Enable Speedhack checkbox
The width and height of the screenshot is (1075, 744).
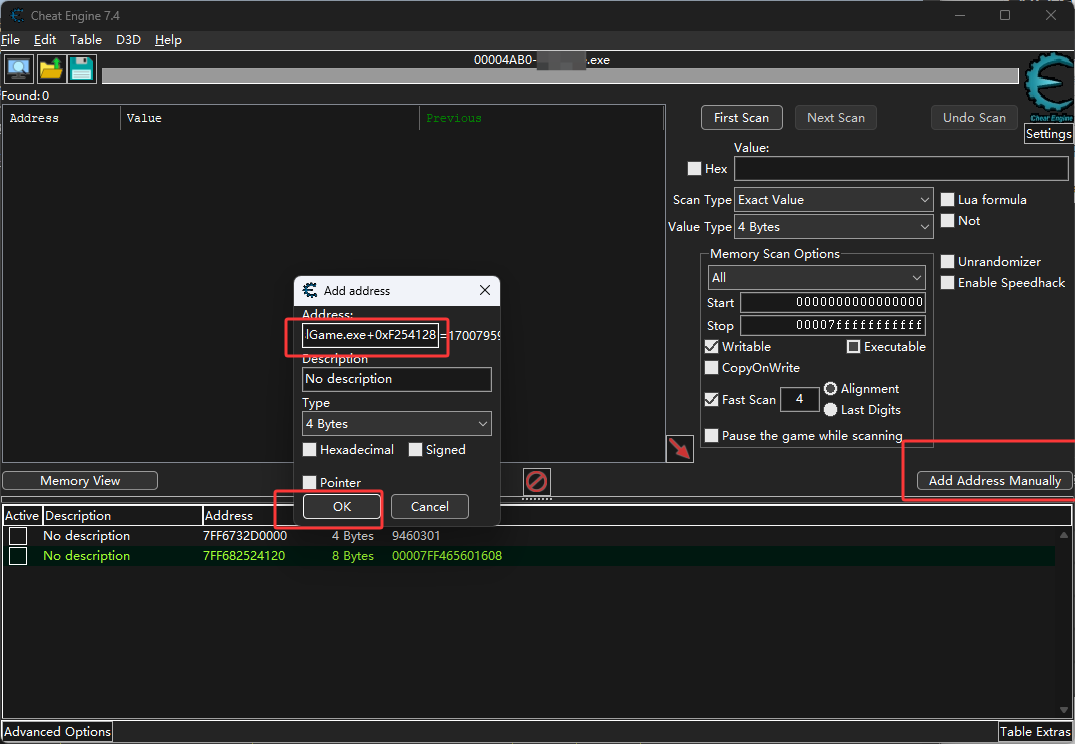pos(947,283)
